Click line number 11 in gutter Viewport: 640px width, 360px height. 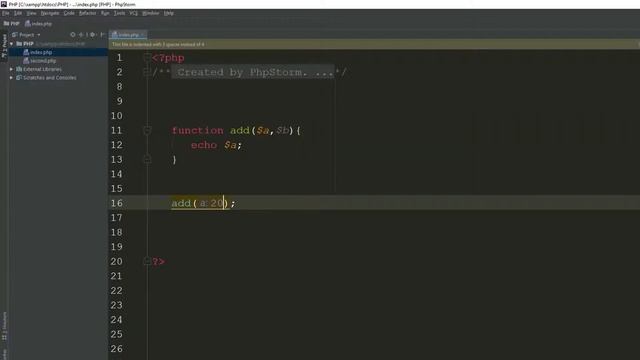click(x=116, y=130)
